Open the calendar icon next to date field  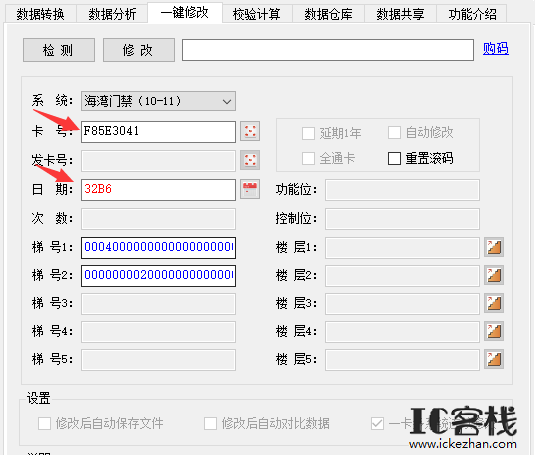point(250,189)
